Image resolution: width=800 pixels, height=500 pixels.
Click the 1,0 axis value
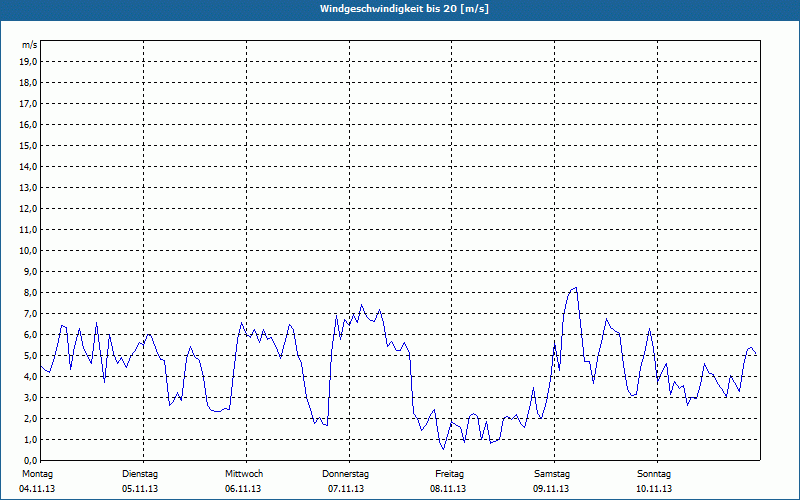[30, 440]
